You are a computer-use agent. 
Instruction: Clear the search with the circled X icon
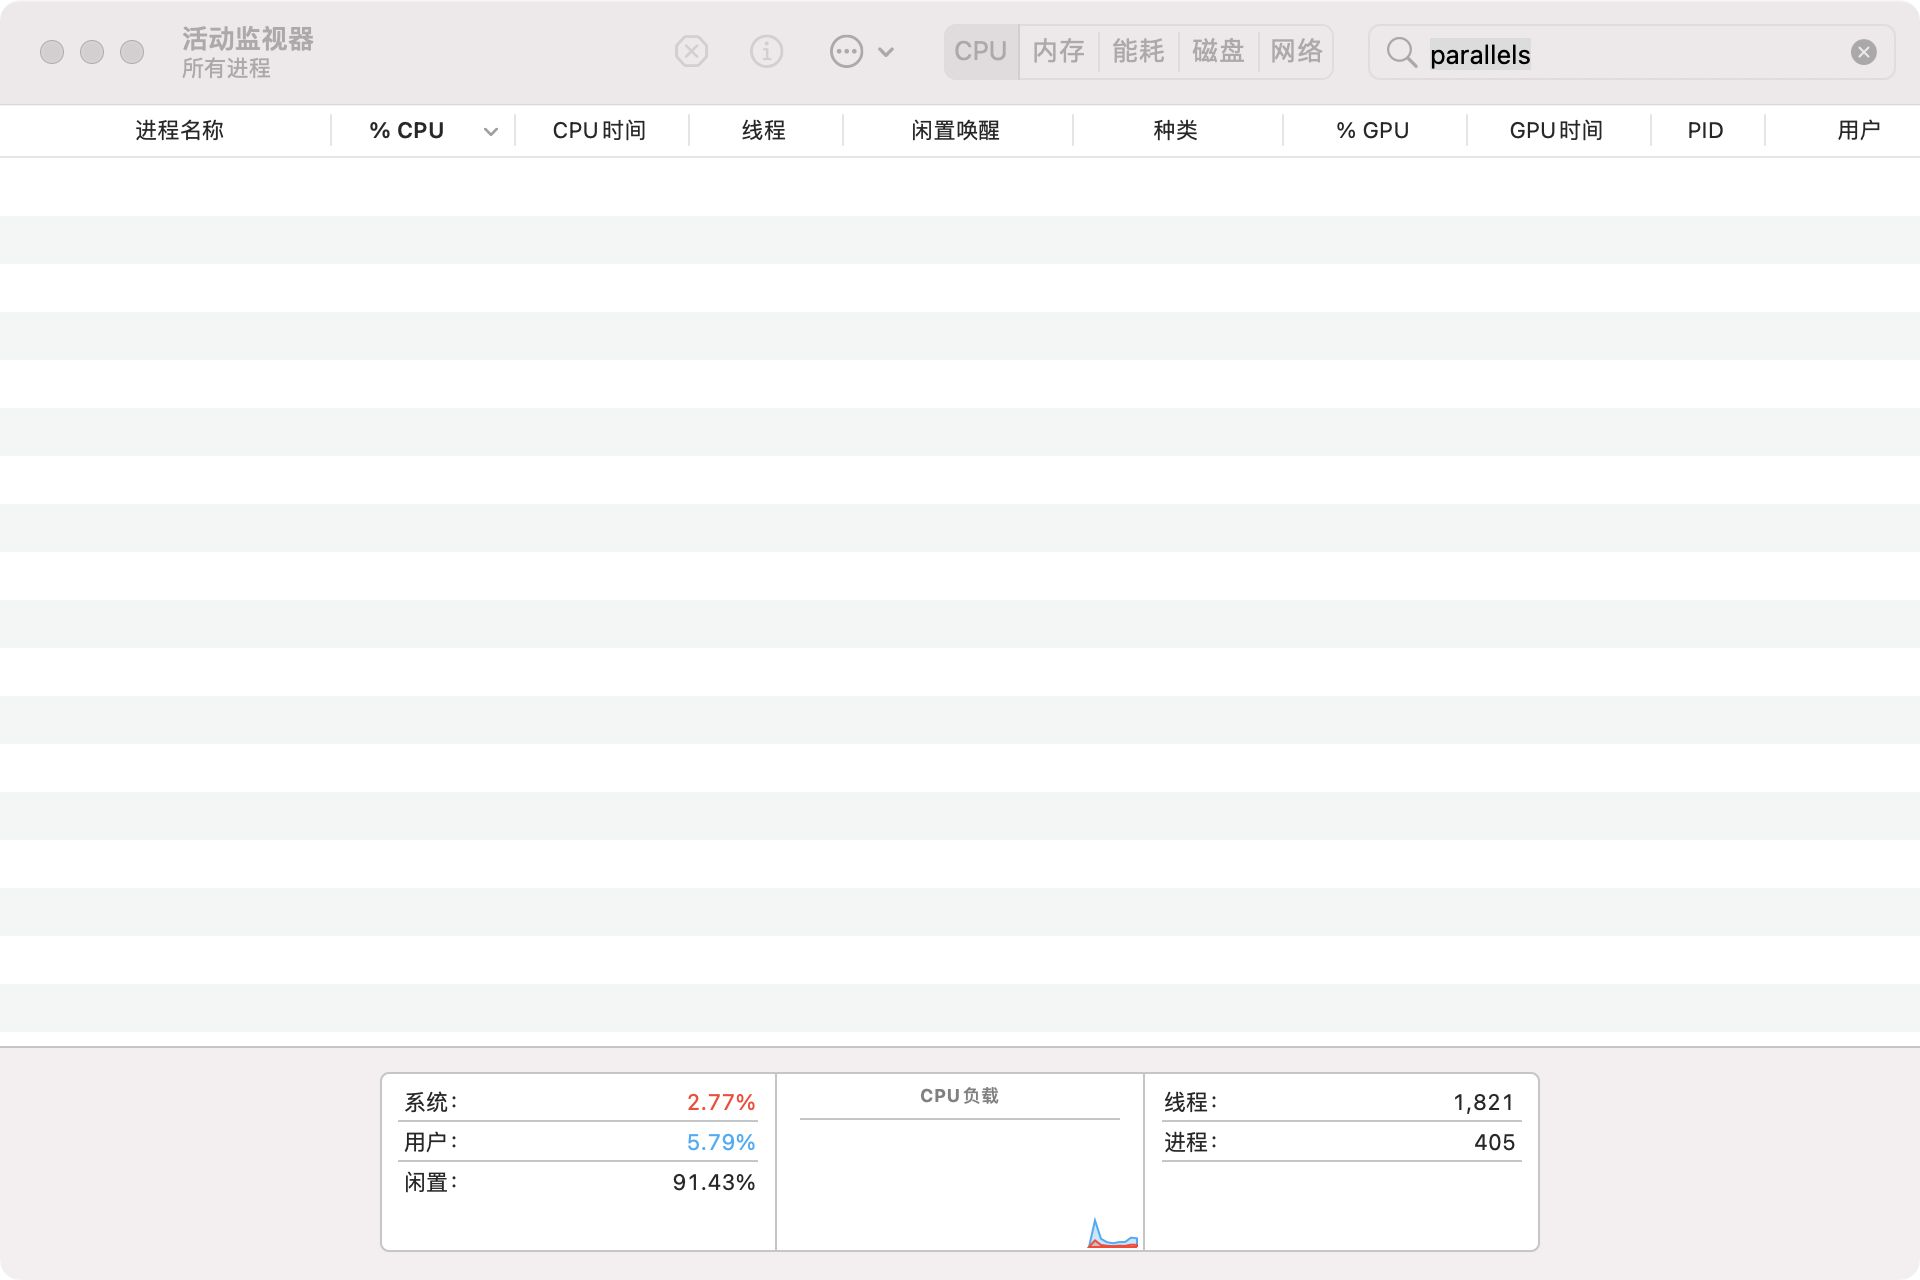pos(1862,51)
